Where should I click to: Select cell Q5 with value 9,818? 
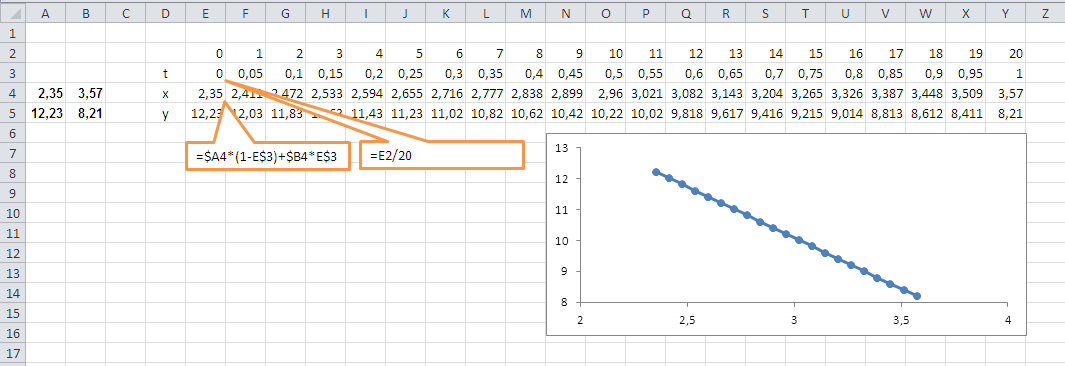[x=685, y=113]
